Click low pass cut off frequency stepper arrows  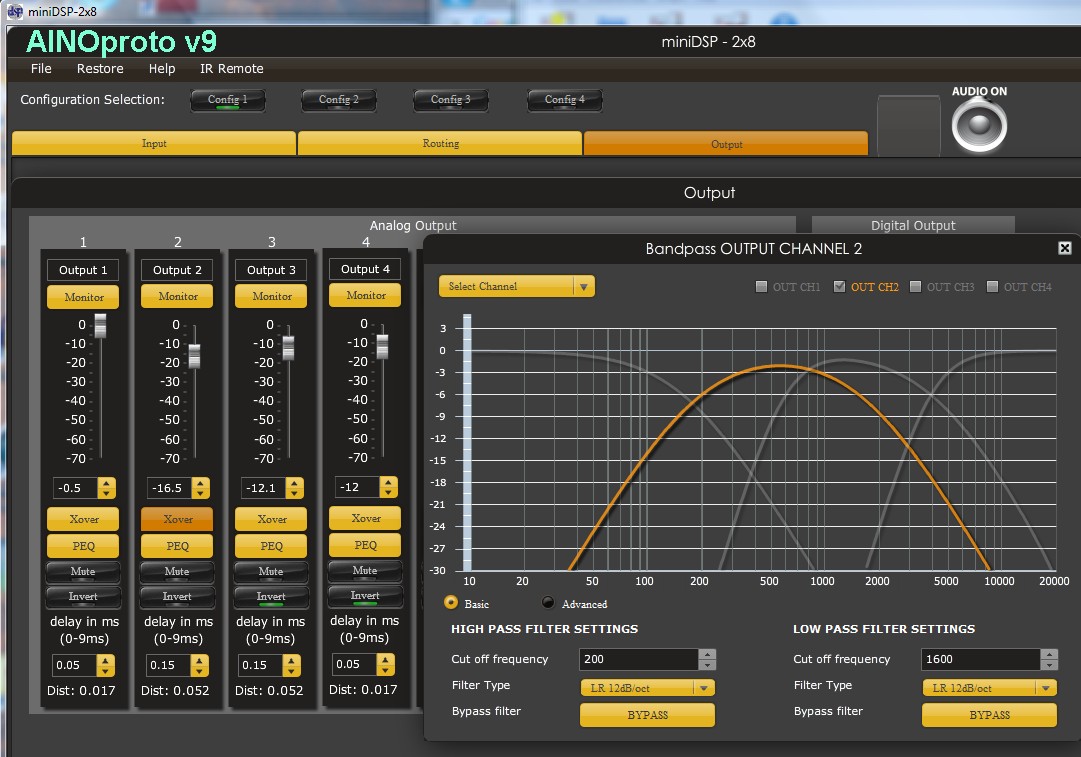1049,659
